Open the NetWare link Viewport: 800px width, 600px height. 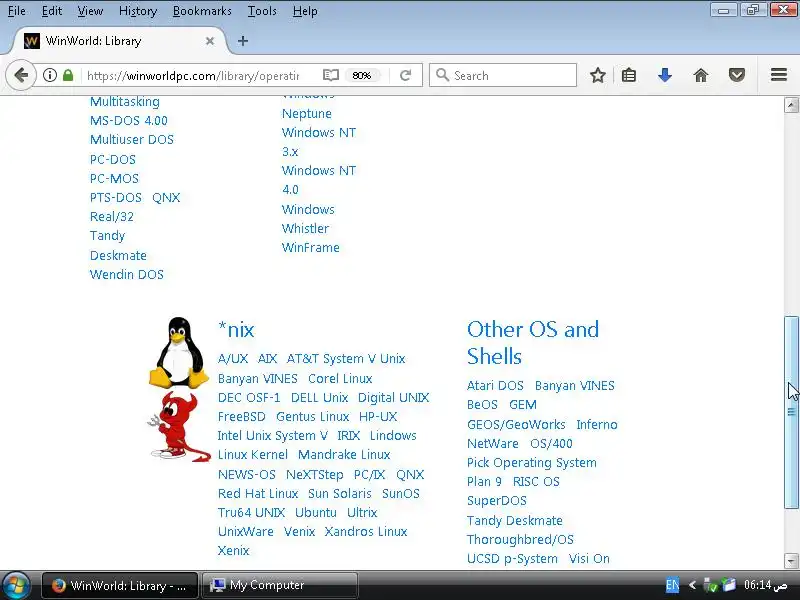pyautogui.click(x=492, y=443)
